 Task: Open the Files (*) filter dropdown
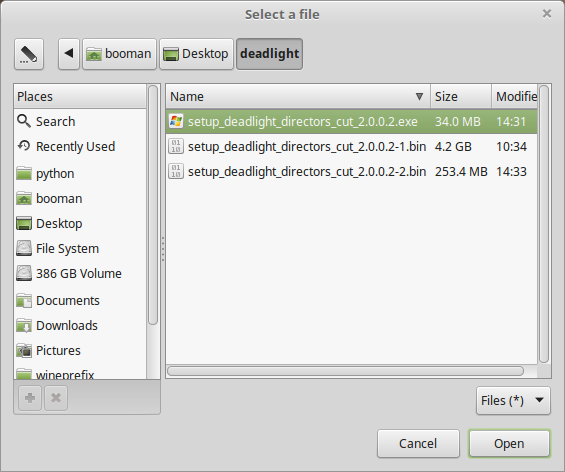tap(513, 400)
